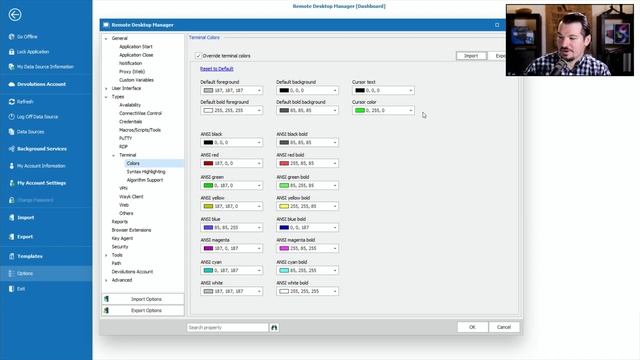This screenshot has height=360, width=640.
Task: Open ANSI black bold dropdown
Action: (335, 143)
